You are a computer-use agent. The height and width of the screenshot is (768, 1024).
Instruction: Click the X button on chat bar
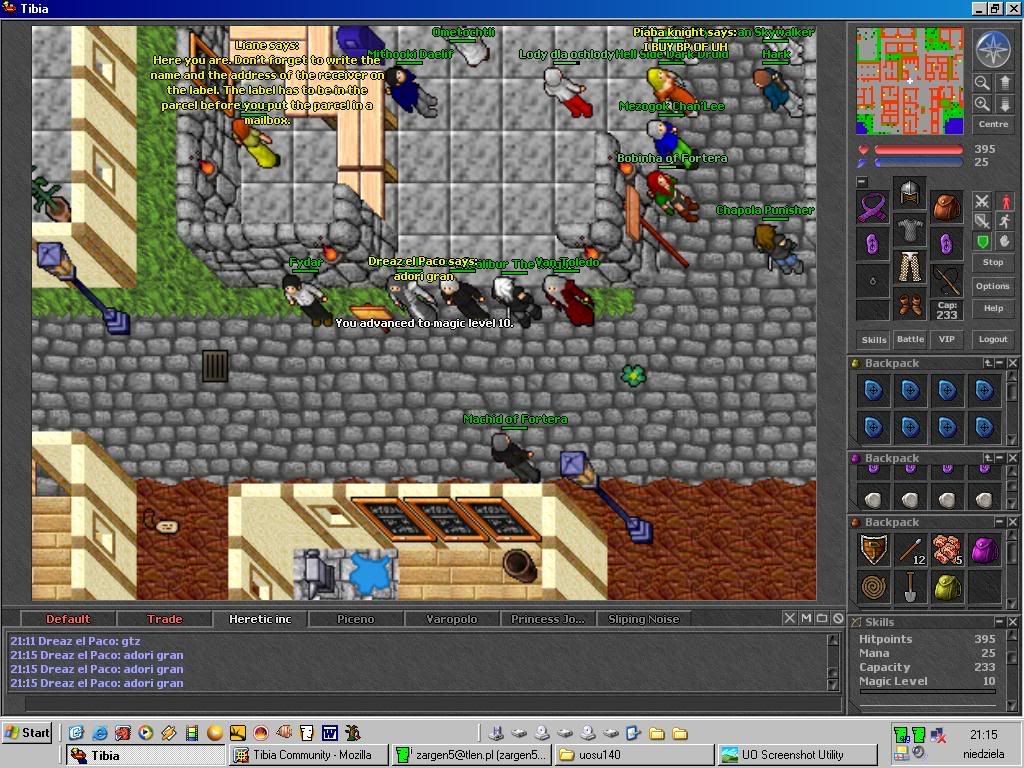tap(790, 618)
